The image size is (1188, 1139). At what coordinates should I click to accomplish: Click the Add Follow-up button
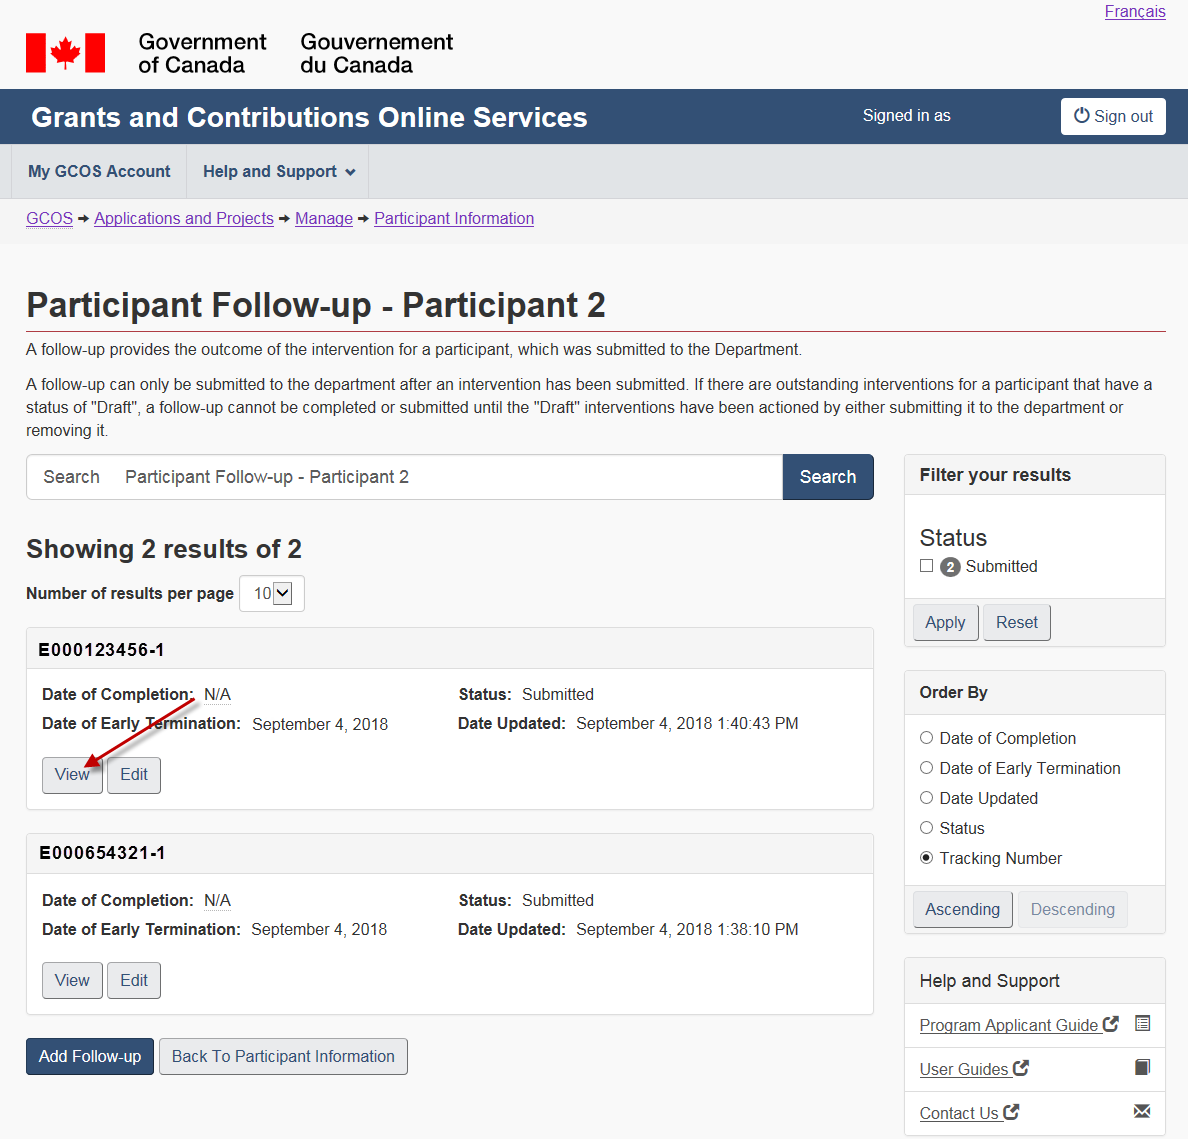pyautogui.click(x=90, y=1056)
